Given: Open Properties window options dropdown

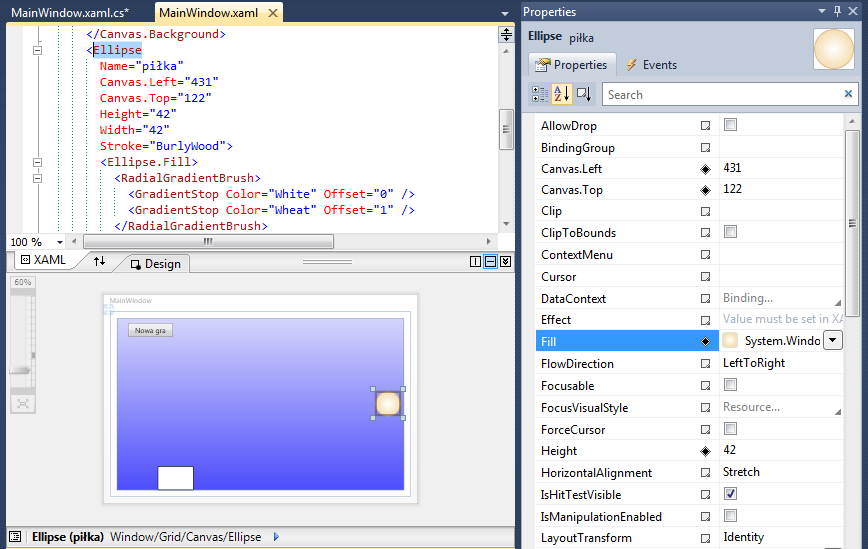Looking at the screenshot, I should coord(822,11).
